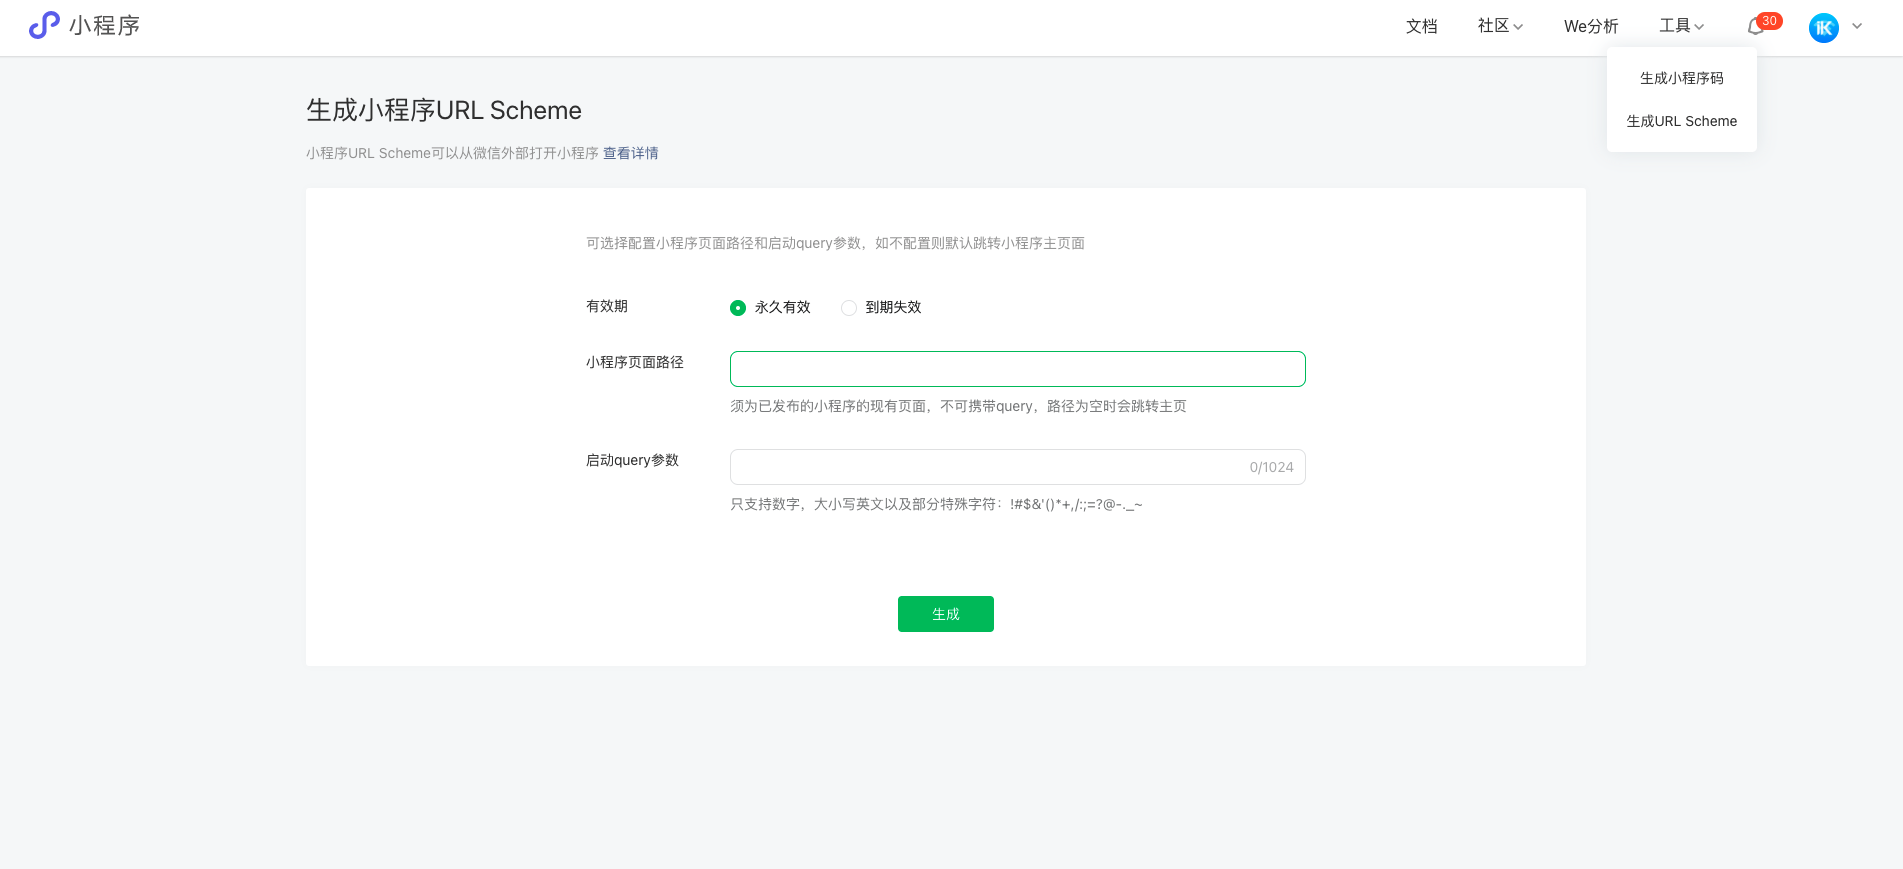The height and width of the screenshot is (869, 1903).
Task: Open the 文档 menu item
Action: coord(1421,26)
